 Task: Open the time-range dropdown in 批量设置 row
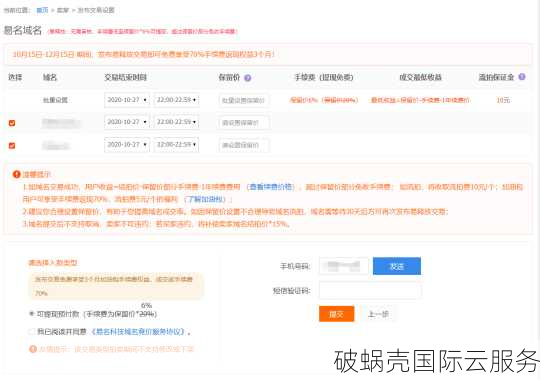pyautogui.click(x=176, y=100)
